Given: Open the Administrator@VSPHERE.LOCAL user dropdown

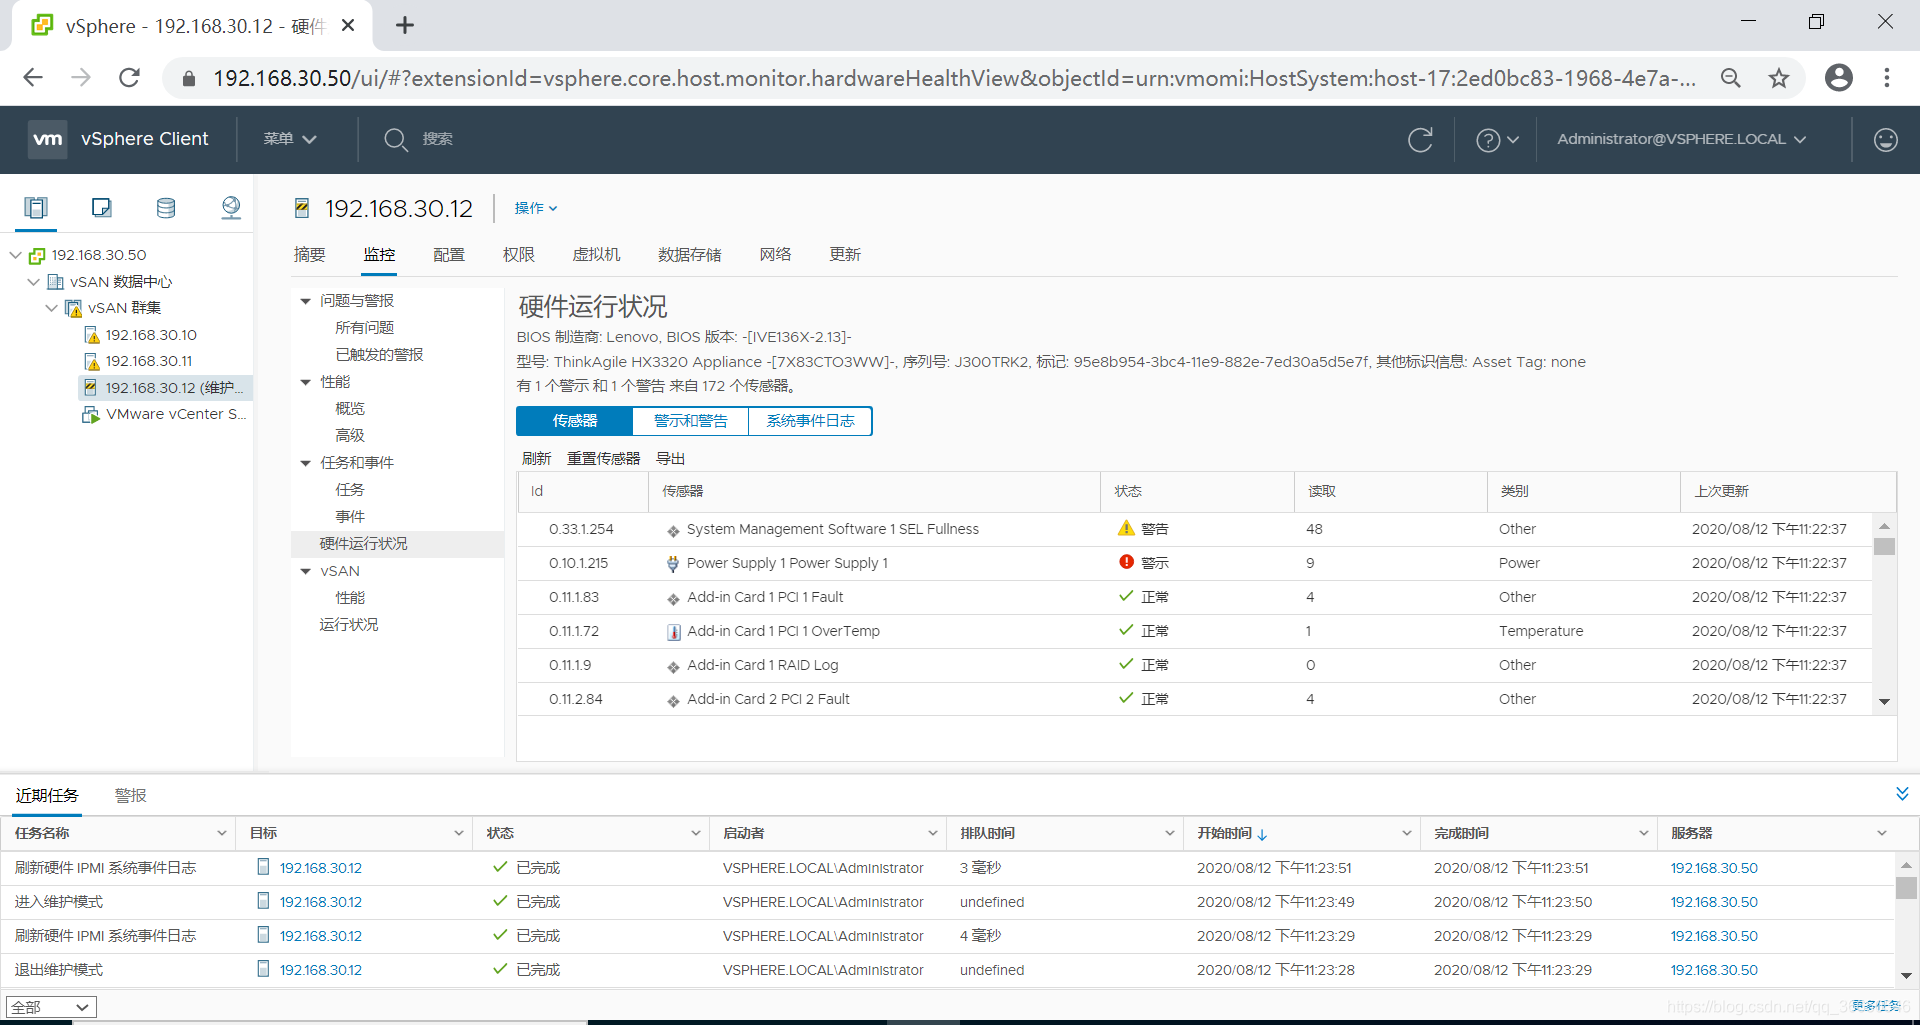Looking at the screenshot, I should coord(1681,139).
